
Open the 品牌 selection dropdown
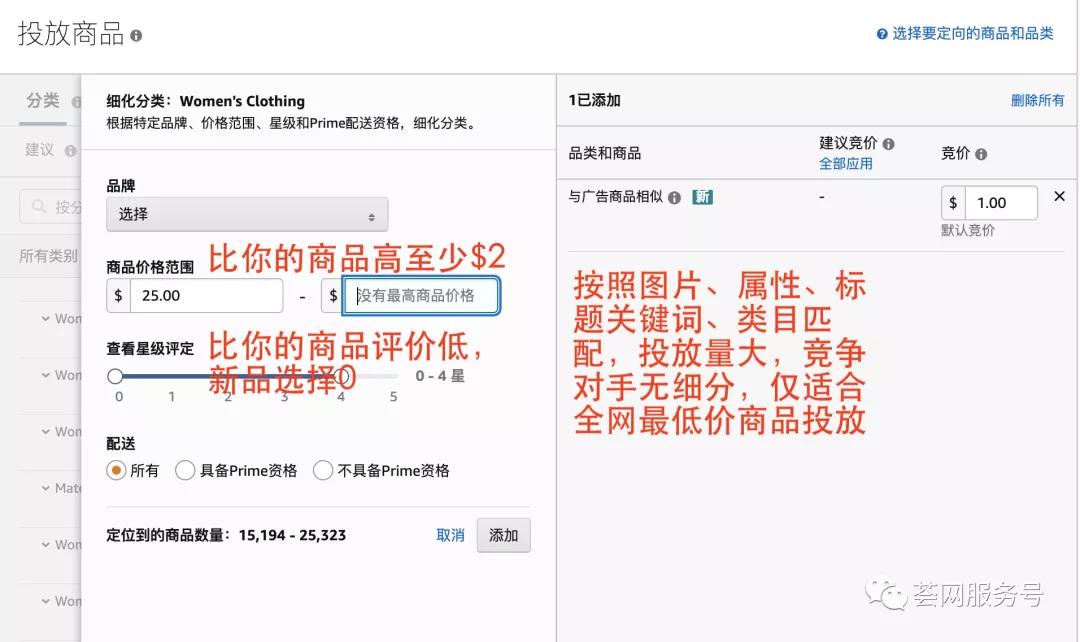click(x=246, y=214)
